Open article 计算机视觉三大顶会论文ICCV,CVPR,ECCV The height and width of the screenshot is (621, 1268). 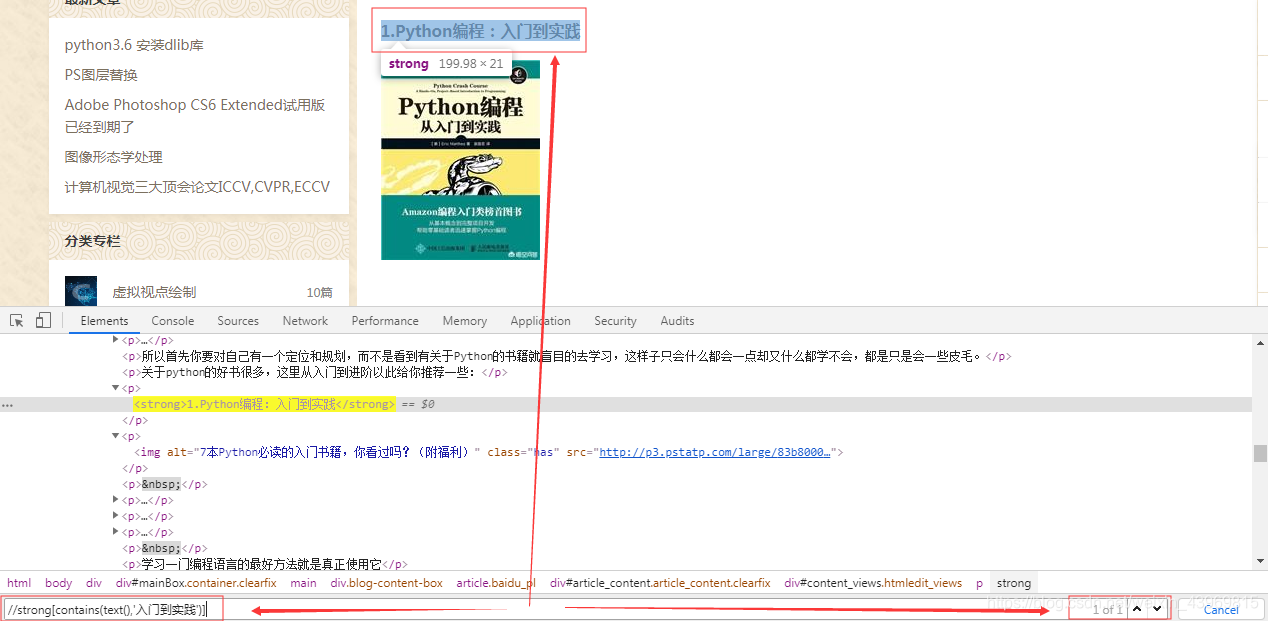tap(197, 187)
